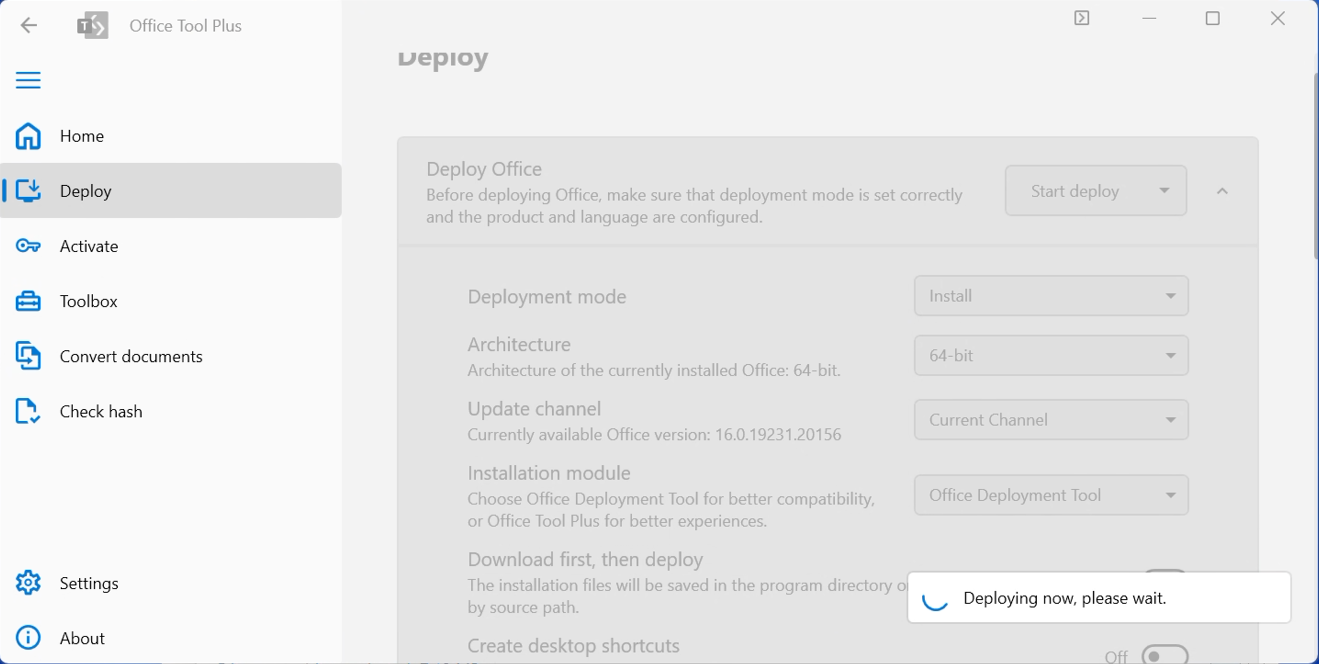
Task: Collapse the Deploy Office section chevron
Action: click(x=1222, y=191)
